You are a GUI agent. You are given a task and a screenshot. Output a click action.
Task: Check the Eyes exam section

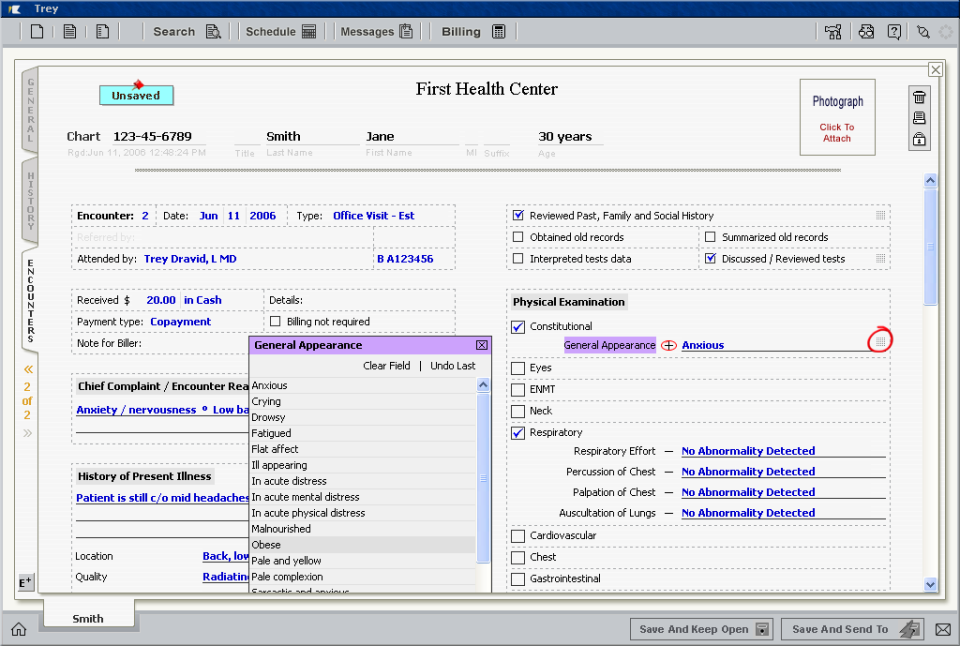pos(518,368)
